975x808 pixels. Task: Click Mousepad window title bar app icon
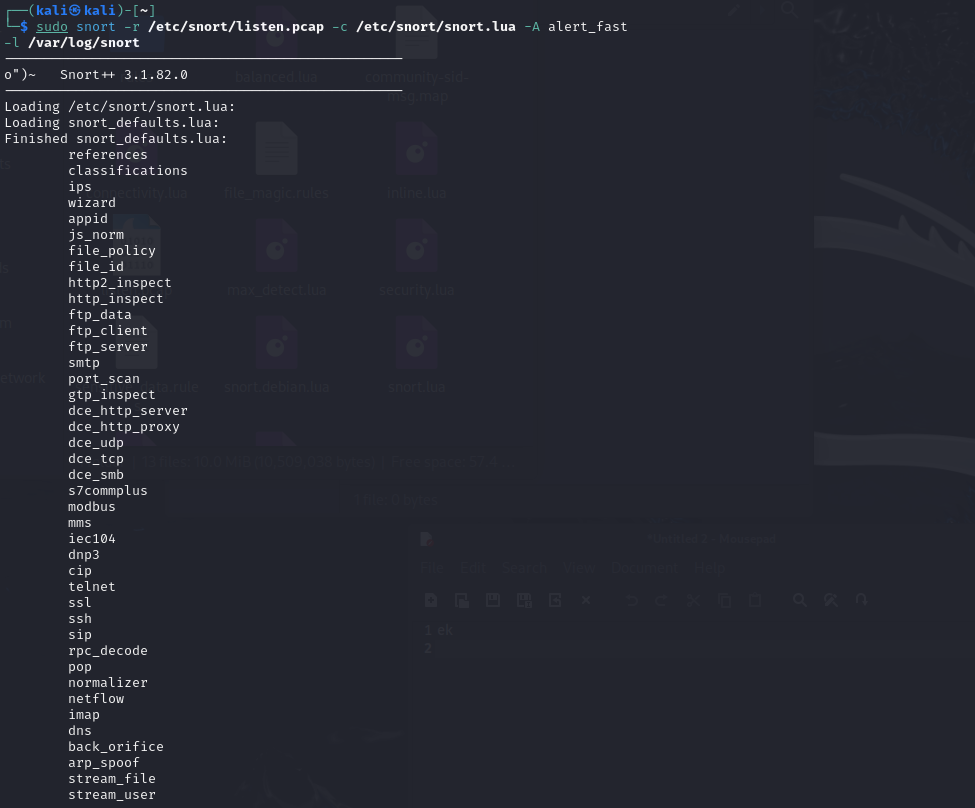[426, 539]
